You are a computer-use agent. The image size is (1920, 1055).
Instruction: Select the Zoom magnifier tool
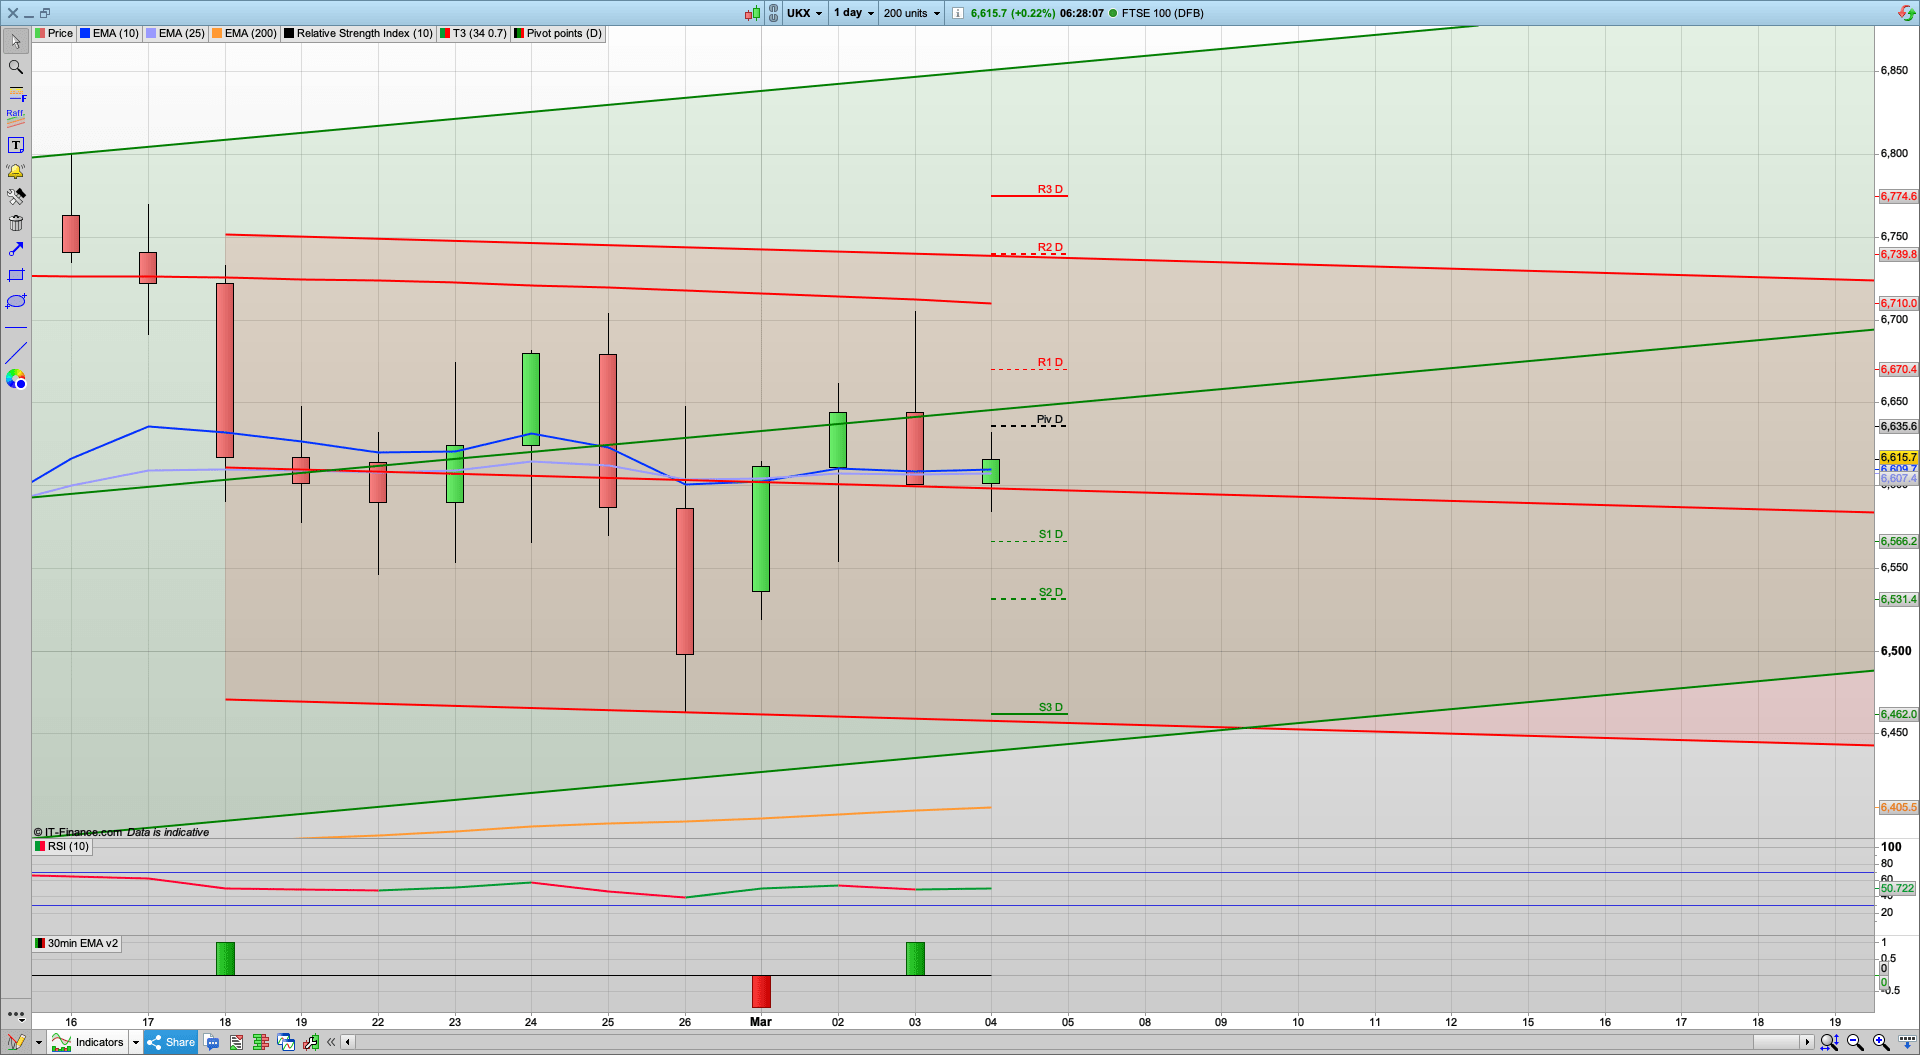click(16, 67)
